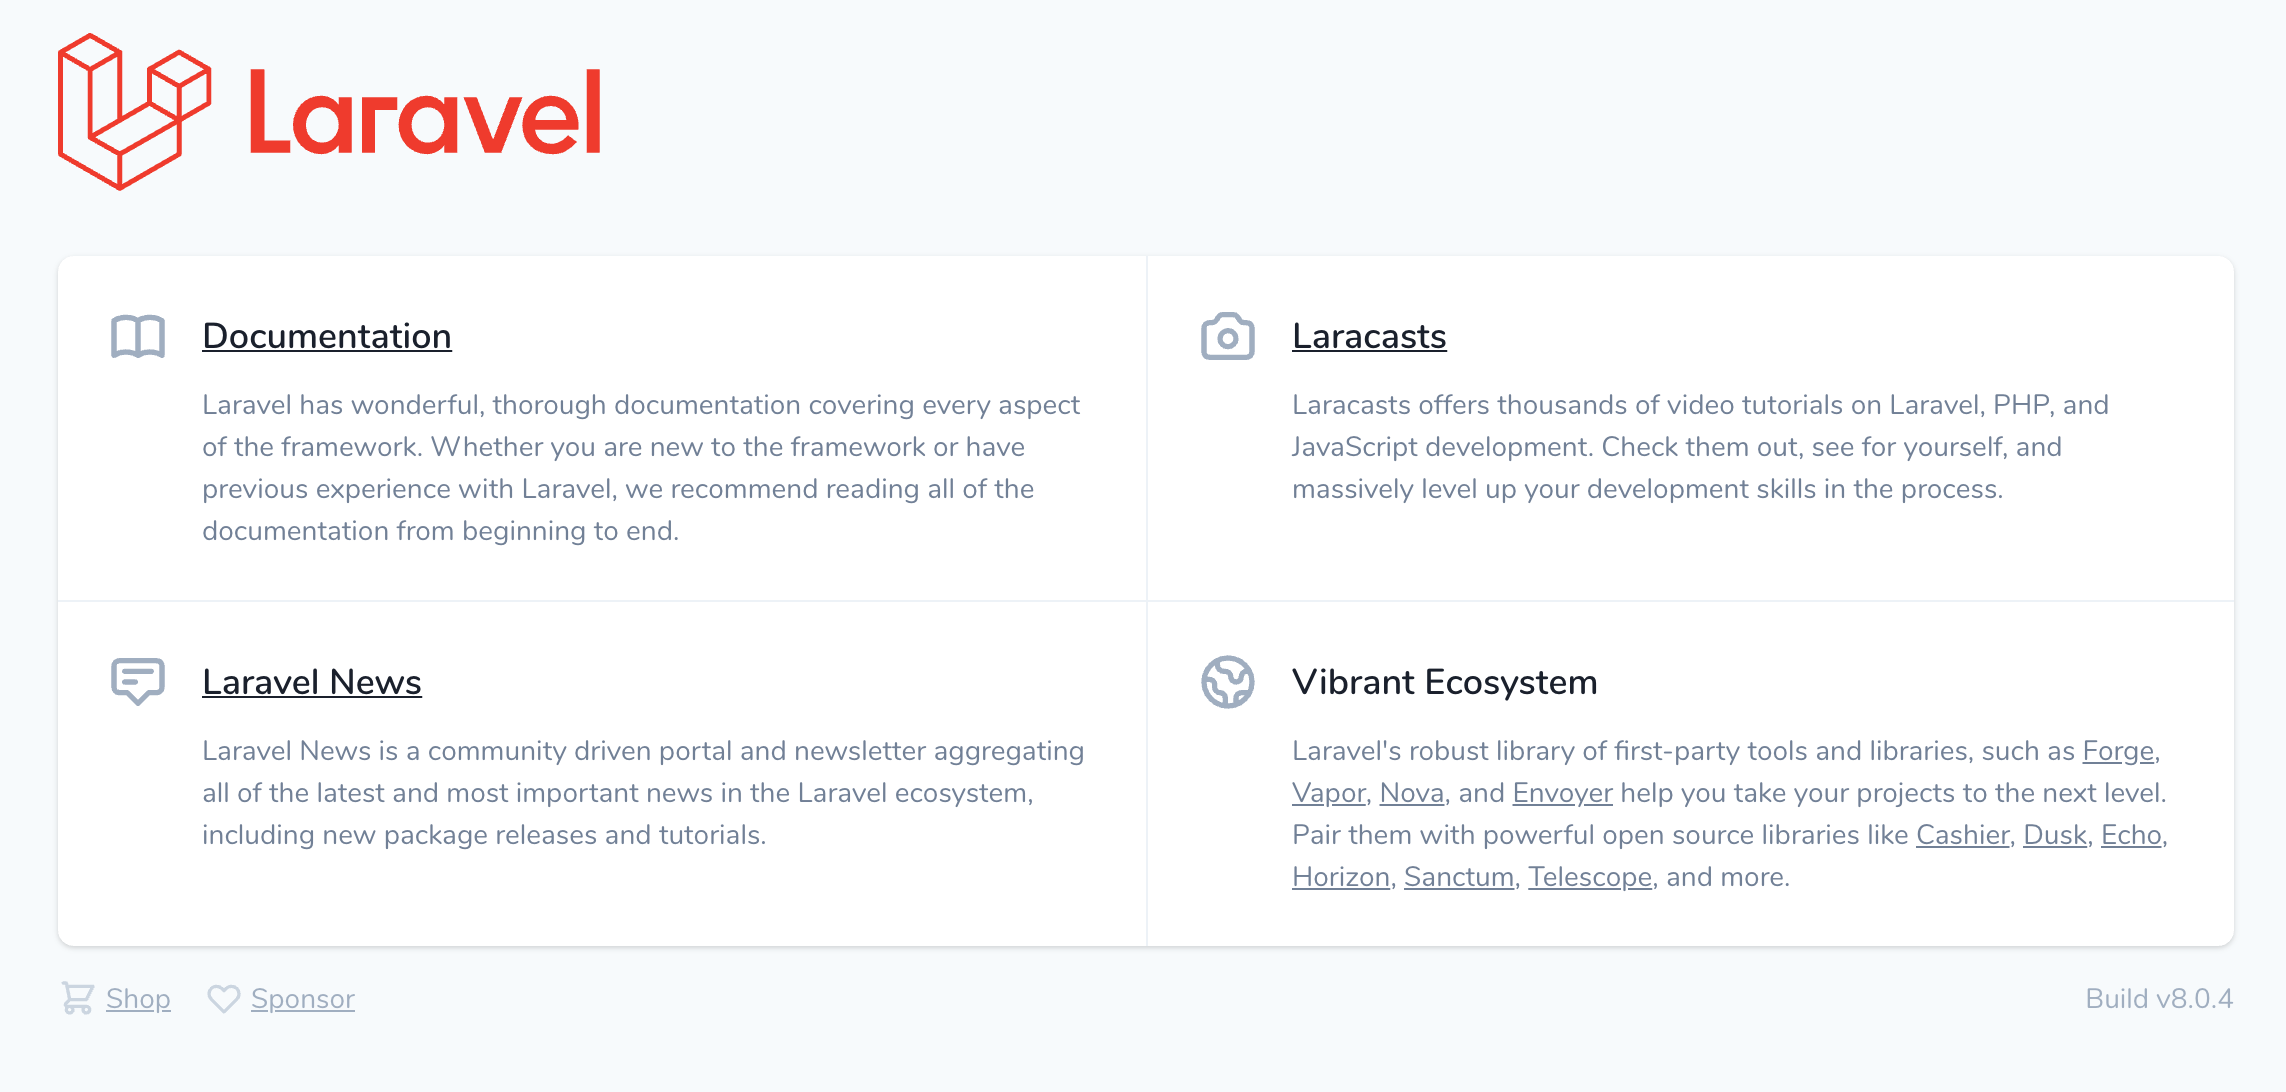Open the Laracasts link
Screen dimensions: 2286x1092
(1369, 336)
